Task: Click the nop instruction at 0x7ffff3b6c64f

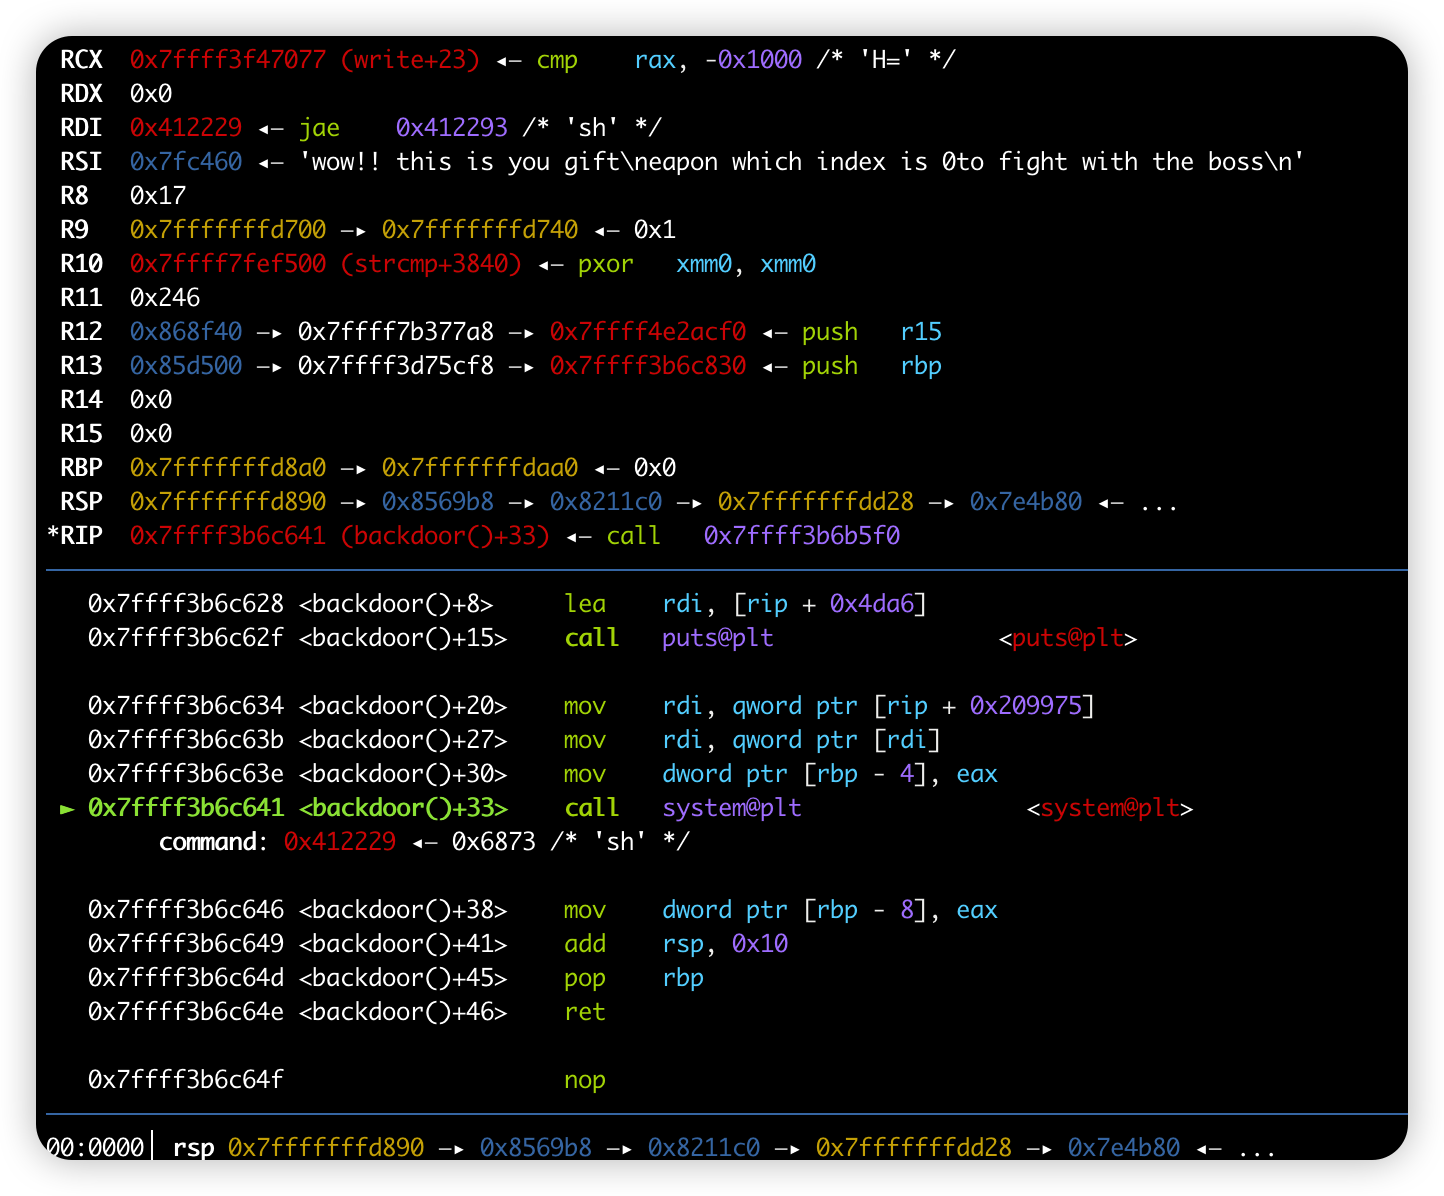Action: click(x=584, y=1080)
